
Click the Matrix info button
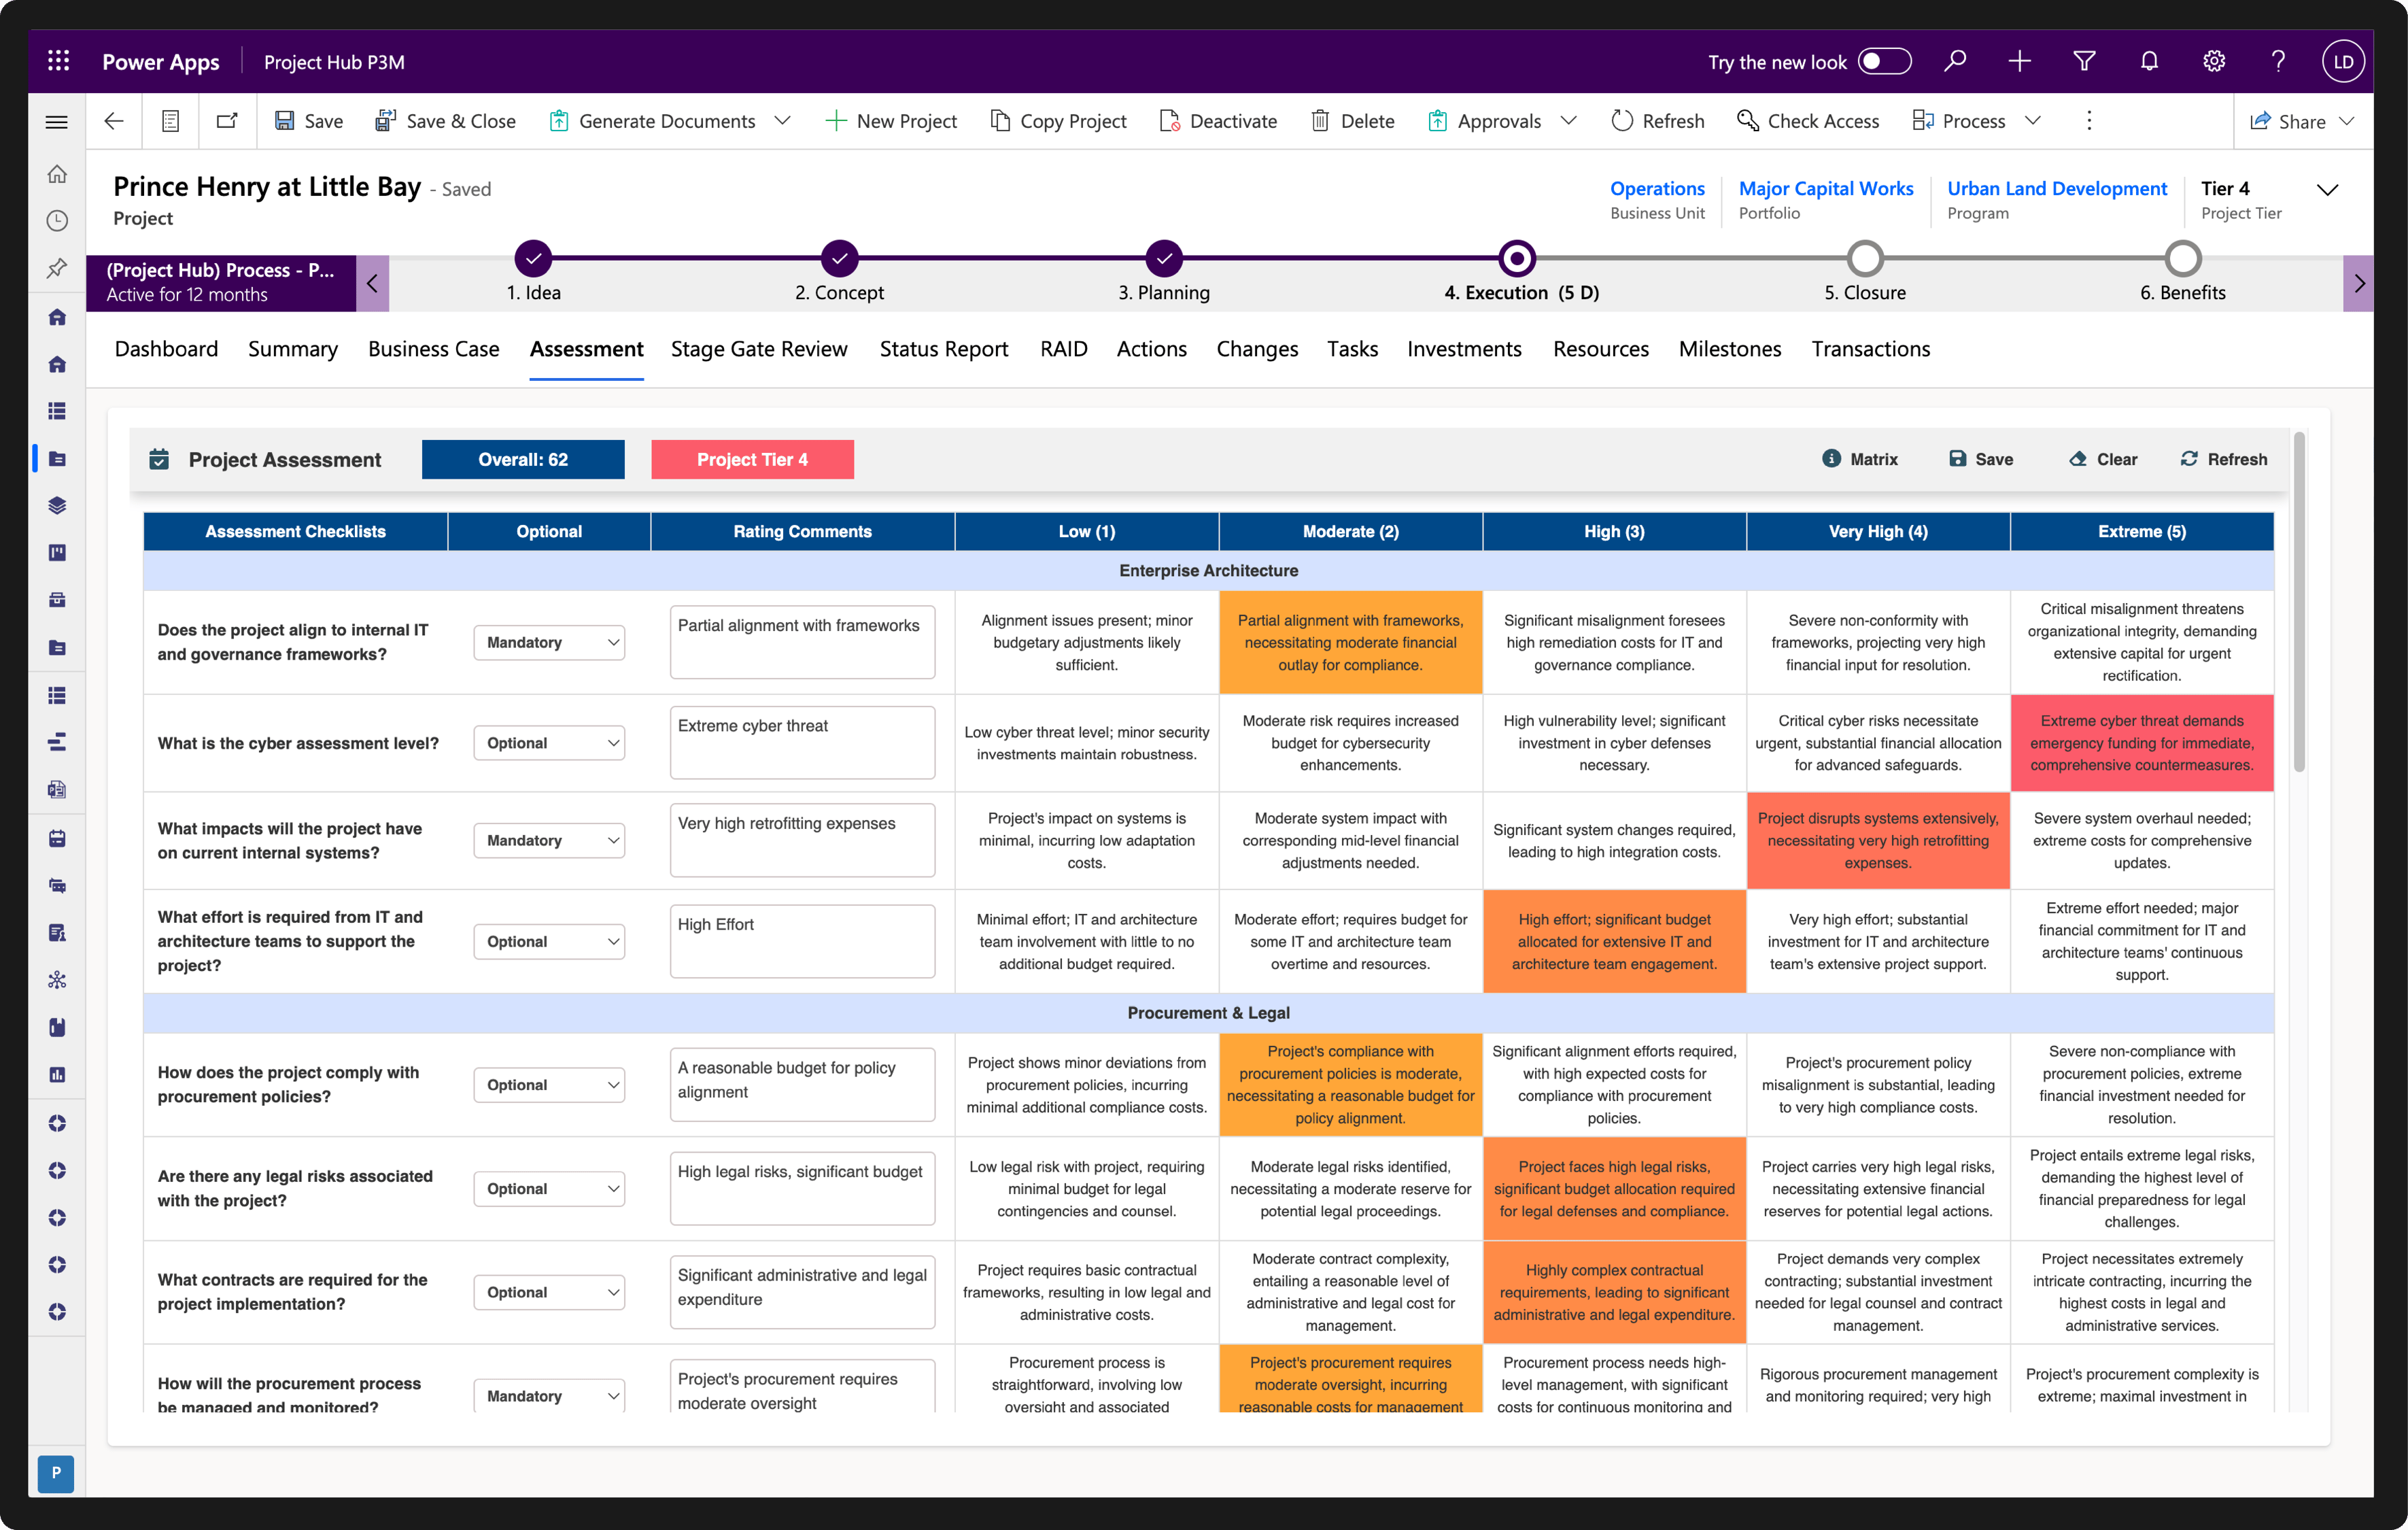[x=1859, y=459]
